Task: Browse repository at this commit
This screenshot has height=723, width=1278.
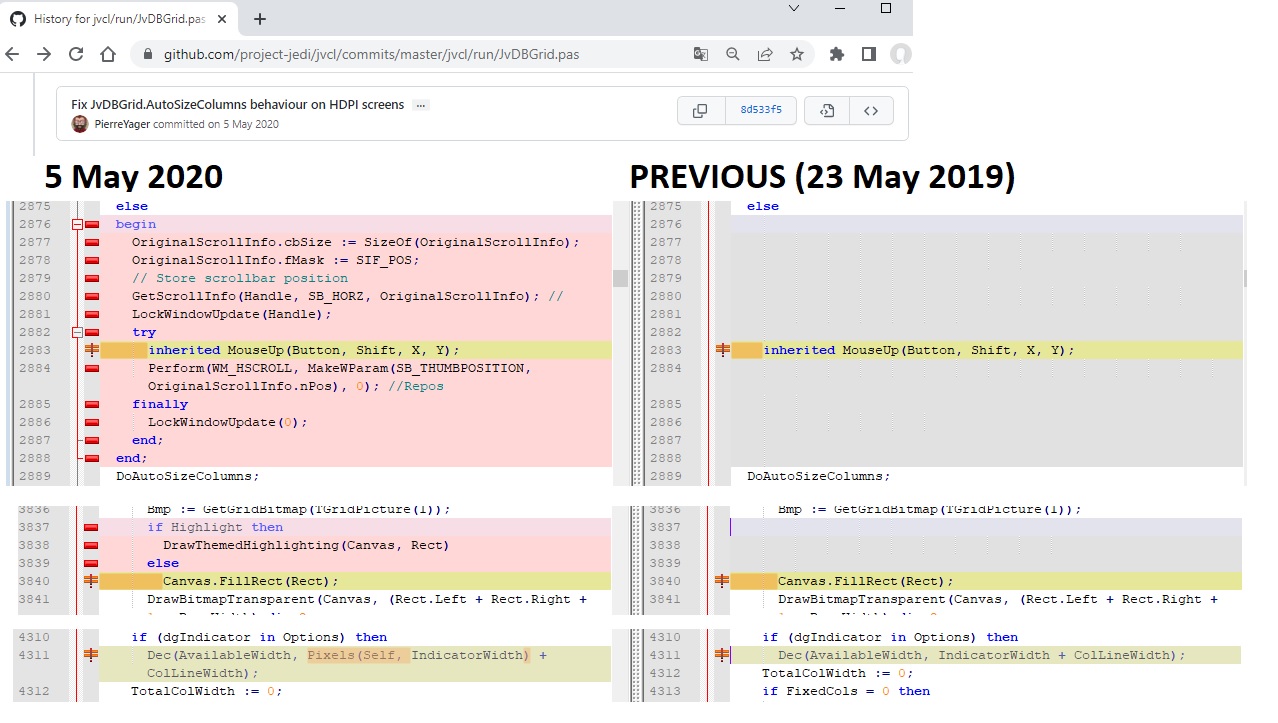Action: pyautogui.click(x=871, y=111)
